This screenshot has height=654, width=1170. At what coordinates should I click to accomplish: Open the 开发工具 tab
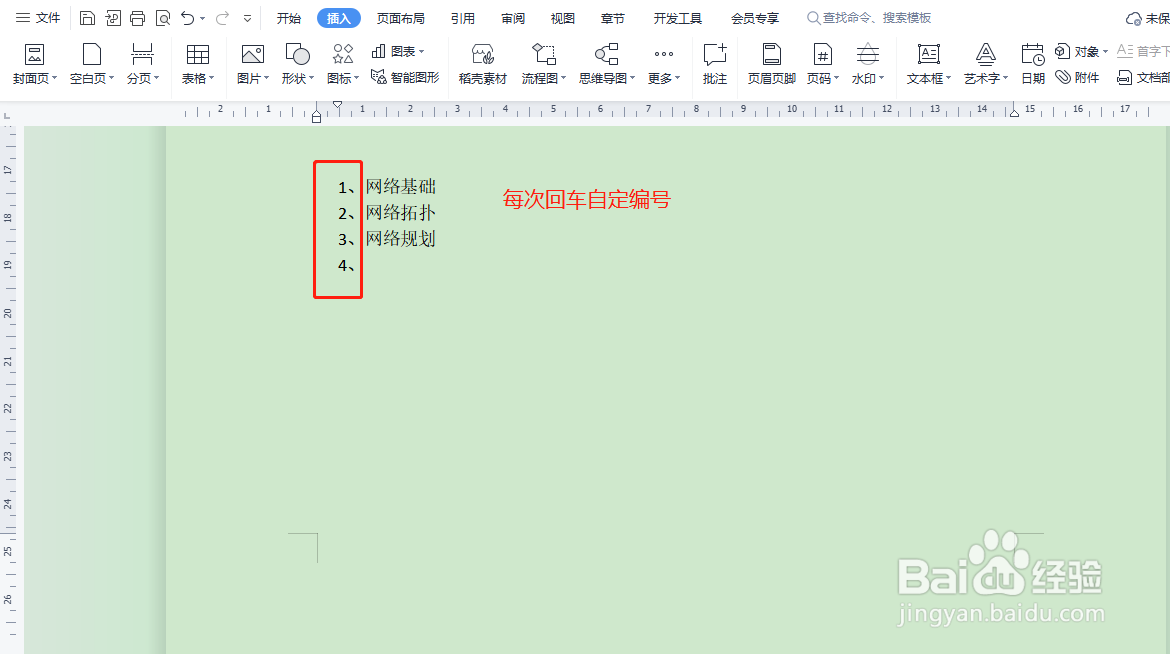point(678,18)
